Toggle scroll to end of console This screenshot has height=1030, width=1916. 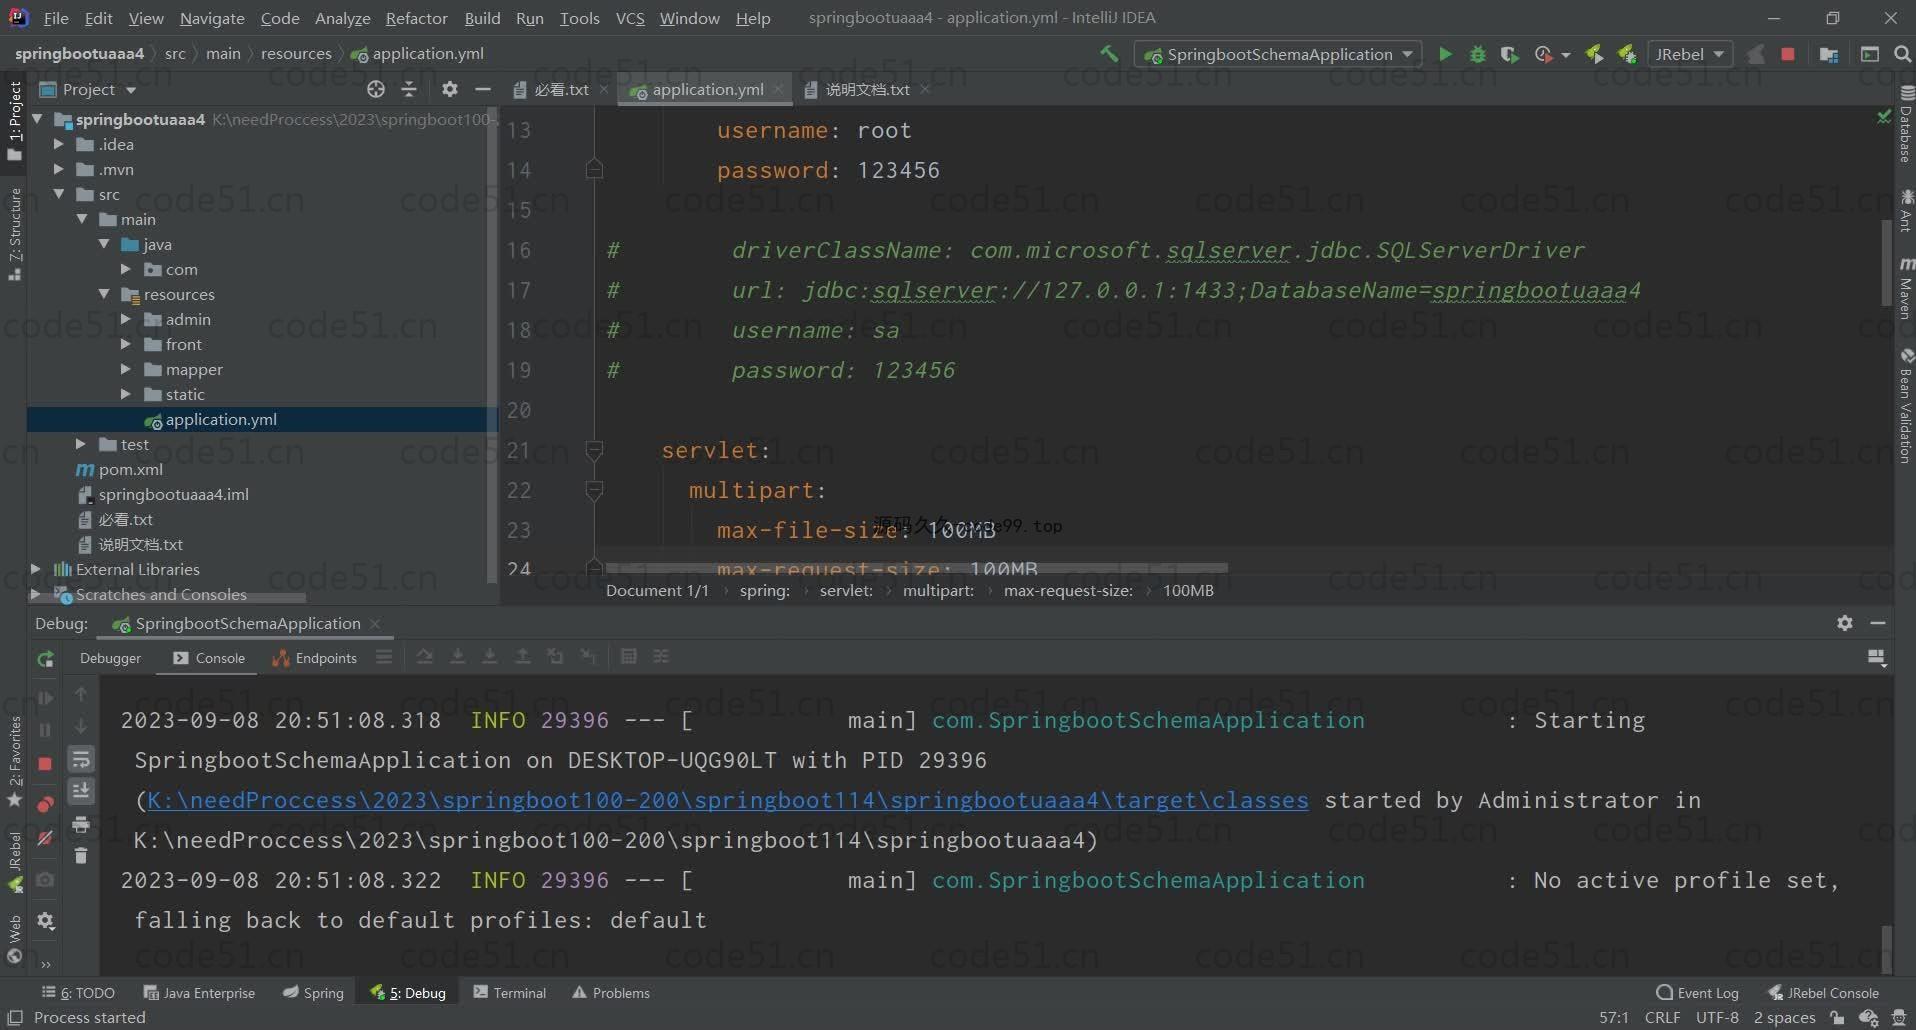(x=81, y=791)
